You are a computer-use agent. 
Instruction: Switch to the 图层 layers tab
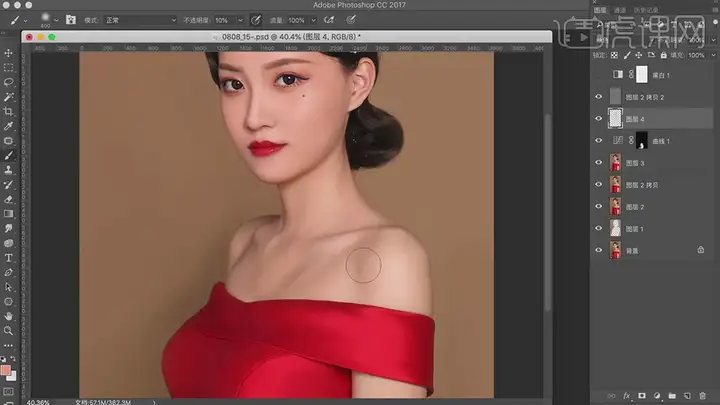point(600,10)
